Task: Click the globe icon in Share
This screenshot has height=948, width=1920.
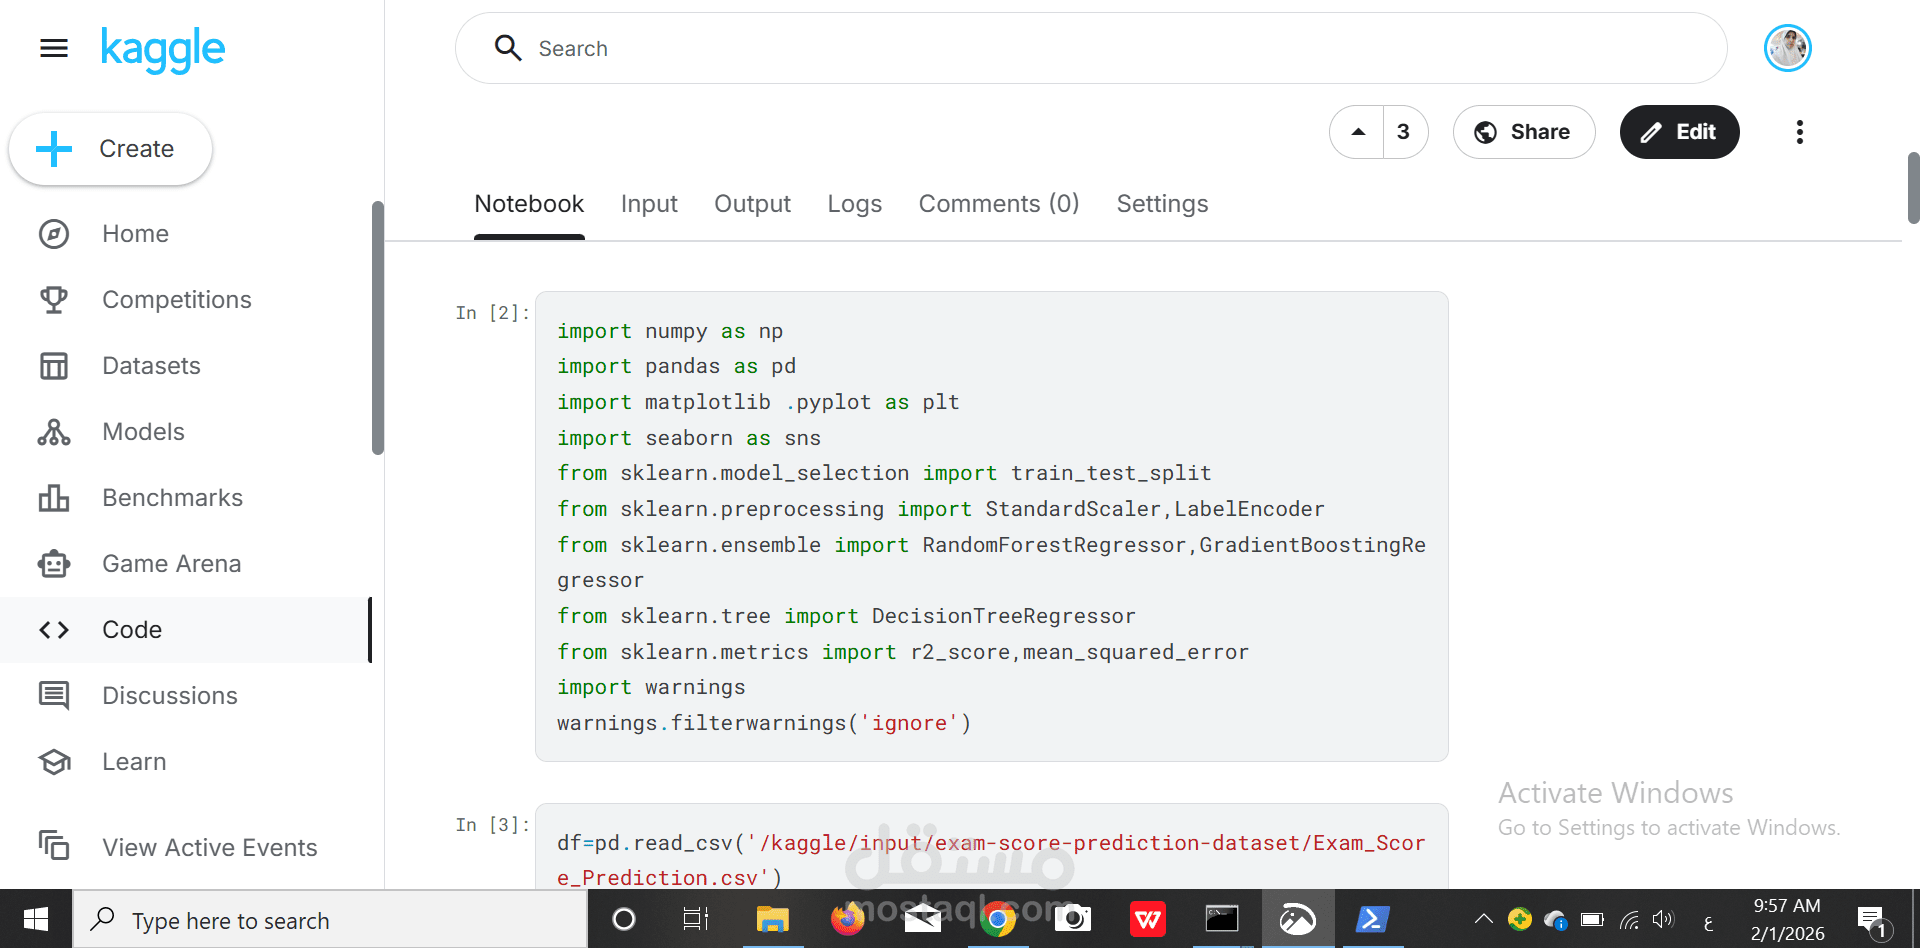Action: click(1486, 132)
